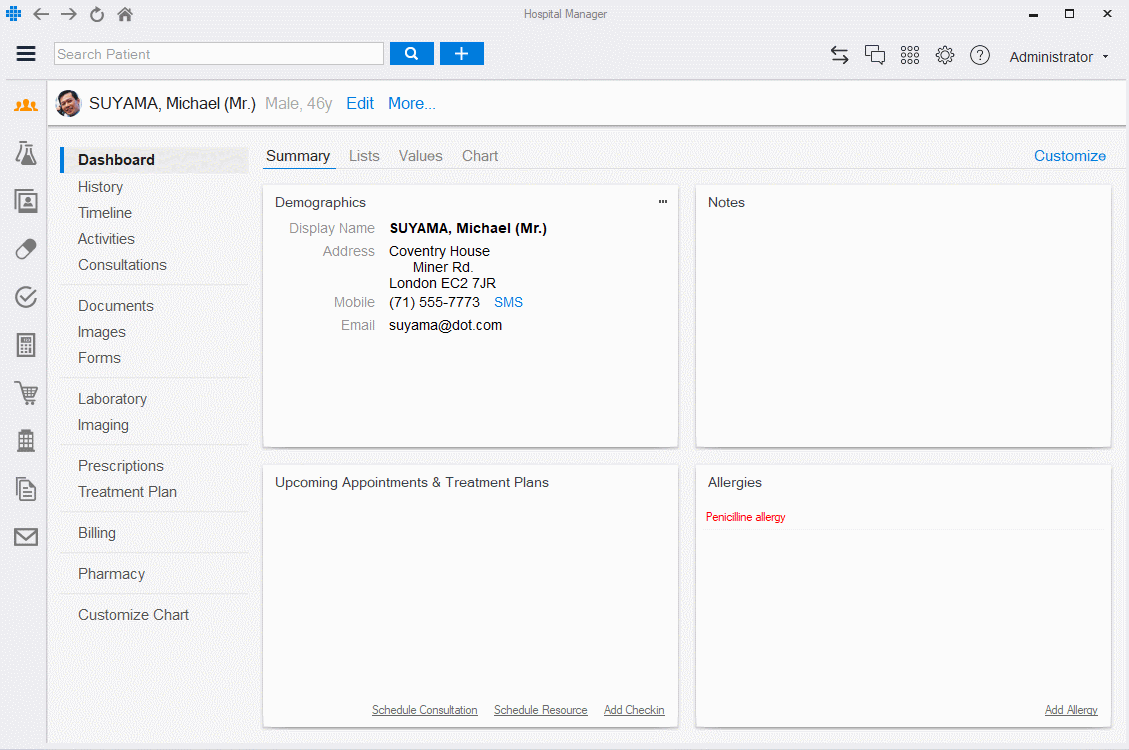Switch to the Lists tab
The height and width of the screenshot is (750, 1129).
click(x=364, y=156)
